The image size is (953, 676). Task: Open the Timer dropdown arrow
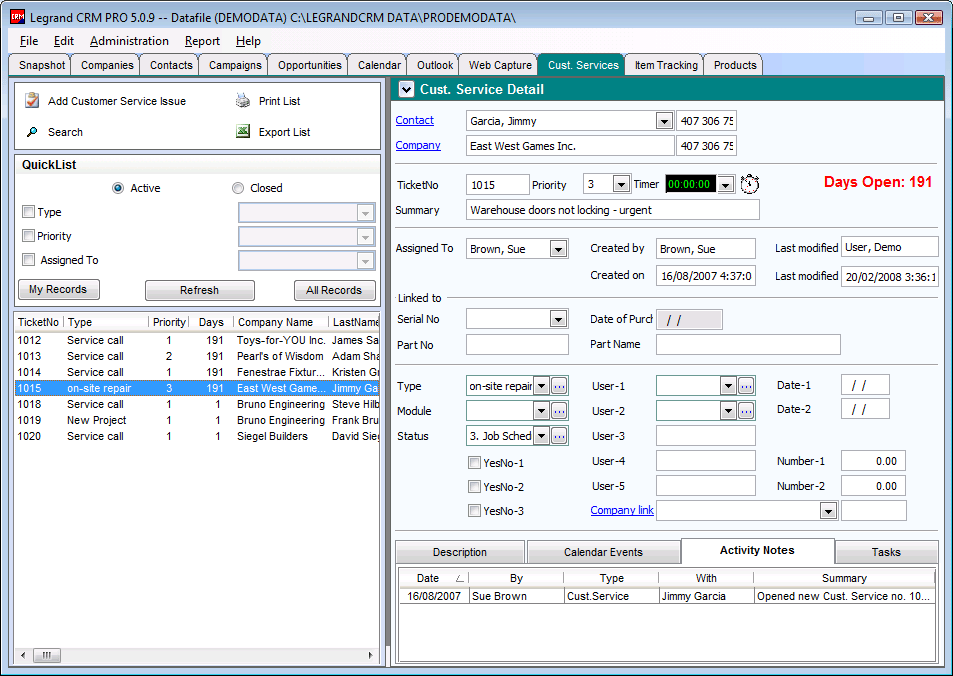click(726, 184)
